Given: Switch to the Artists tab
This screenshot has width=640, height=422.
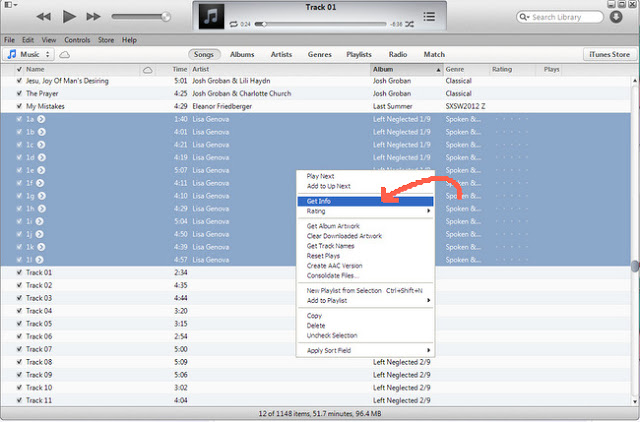Looking at the screenshot, I should coord(281,54).
